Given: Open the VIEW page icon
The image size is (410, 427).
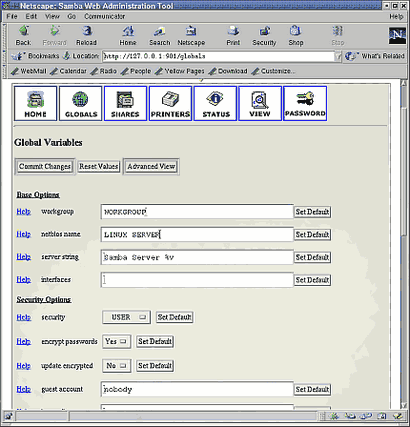Looking at the screenshot, I should [x=260, y=104].
